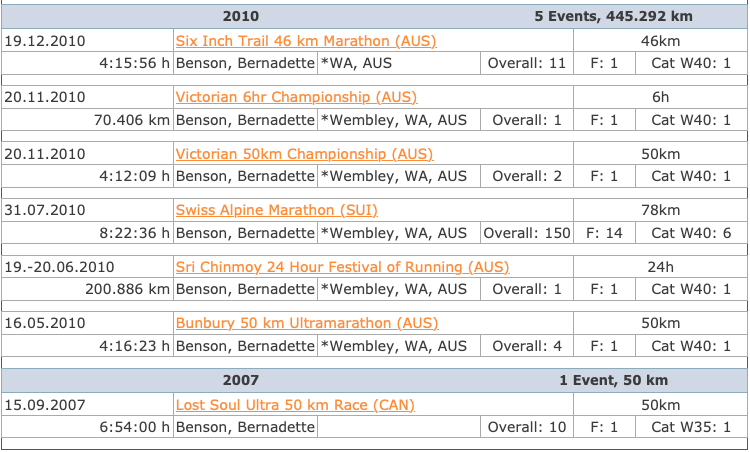Select the Overall: 150 ranking cell
Screen dimensions: 750x452
tap(527, 233)
